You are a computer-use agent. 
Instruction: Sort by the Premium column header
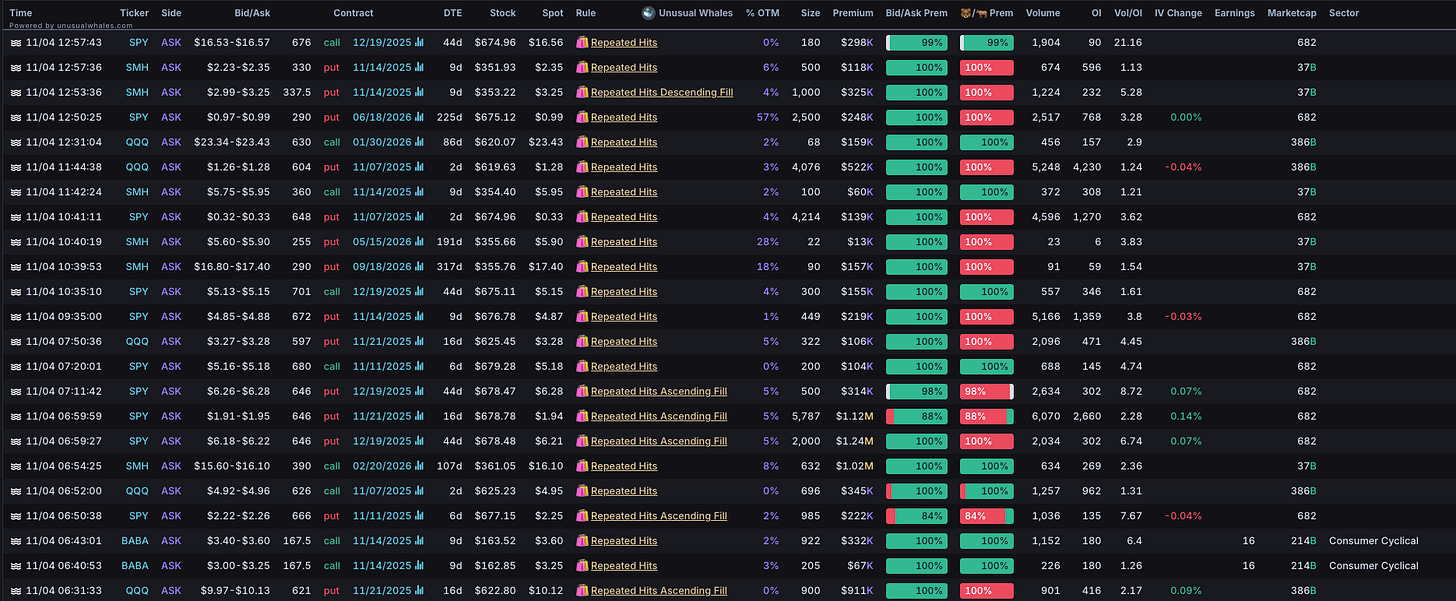853,13
